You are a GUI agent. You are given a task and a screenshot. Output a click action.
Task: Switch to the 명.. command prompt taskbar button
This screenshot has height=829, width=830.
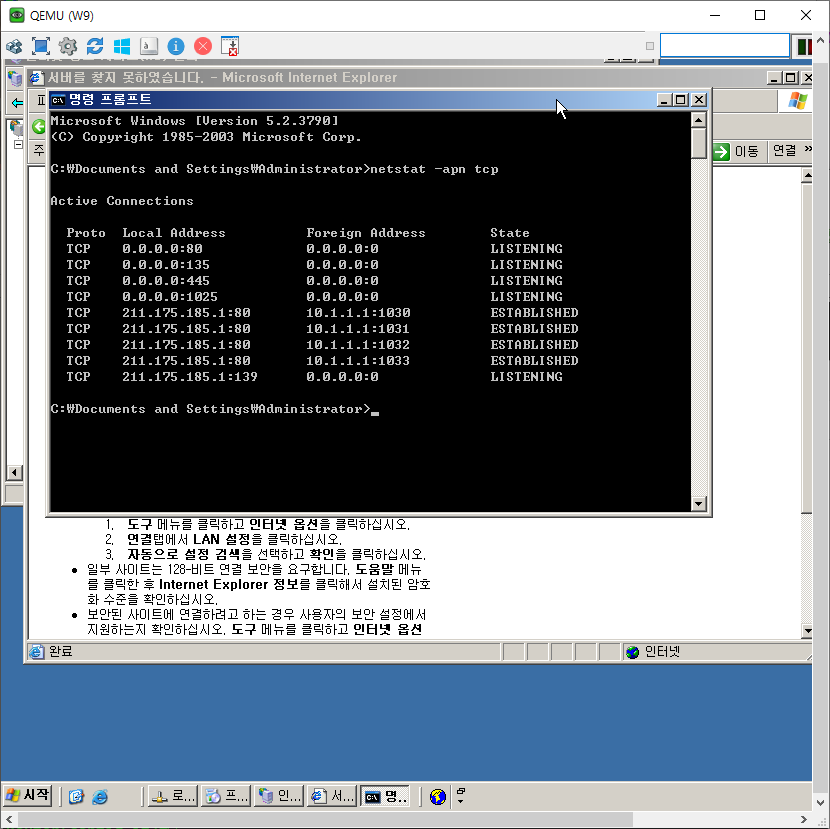pos(385,796)
